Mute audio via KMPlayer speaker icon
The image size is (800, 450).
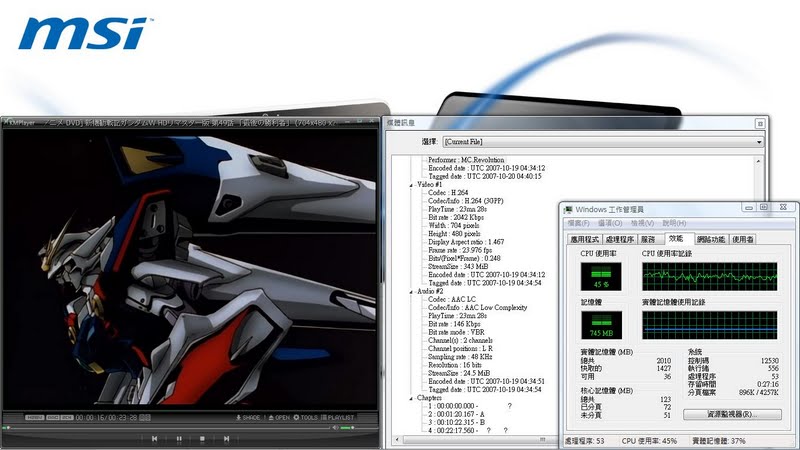tap(335, 428)
